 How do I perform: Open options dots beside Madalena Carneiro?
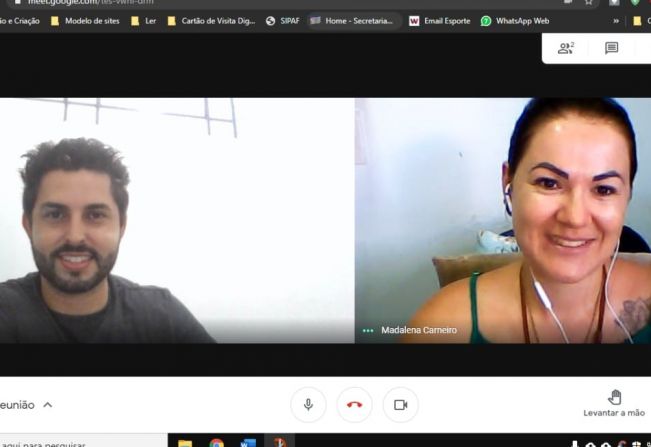pos(368,331)
